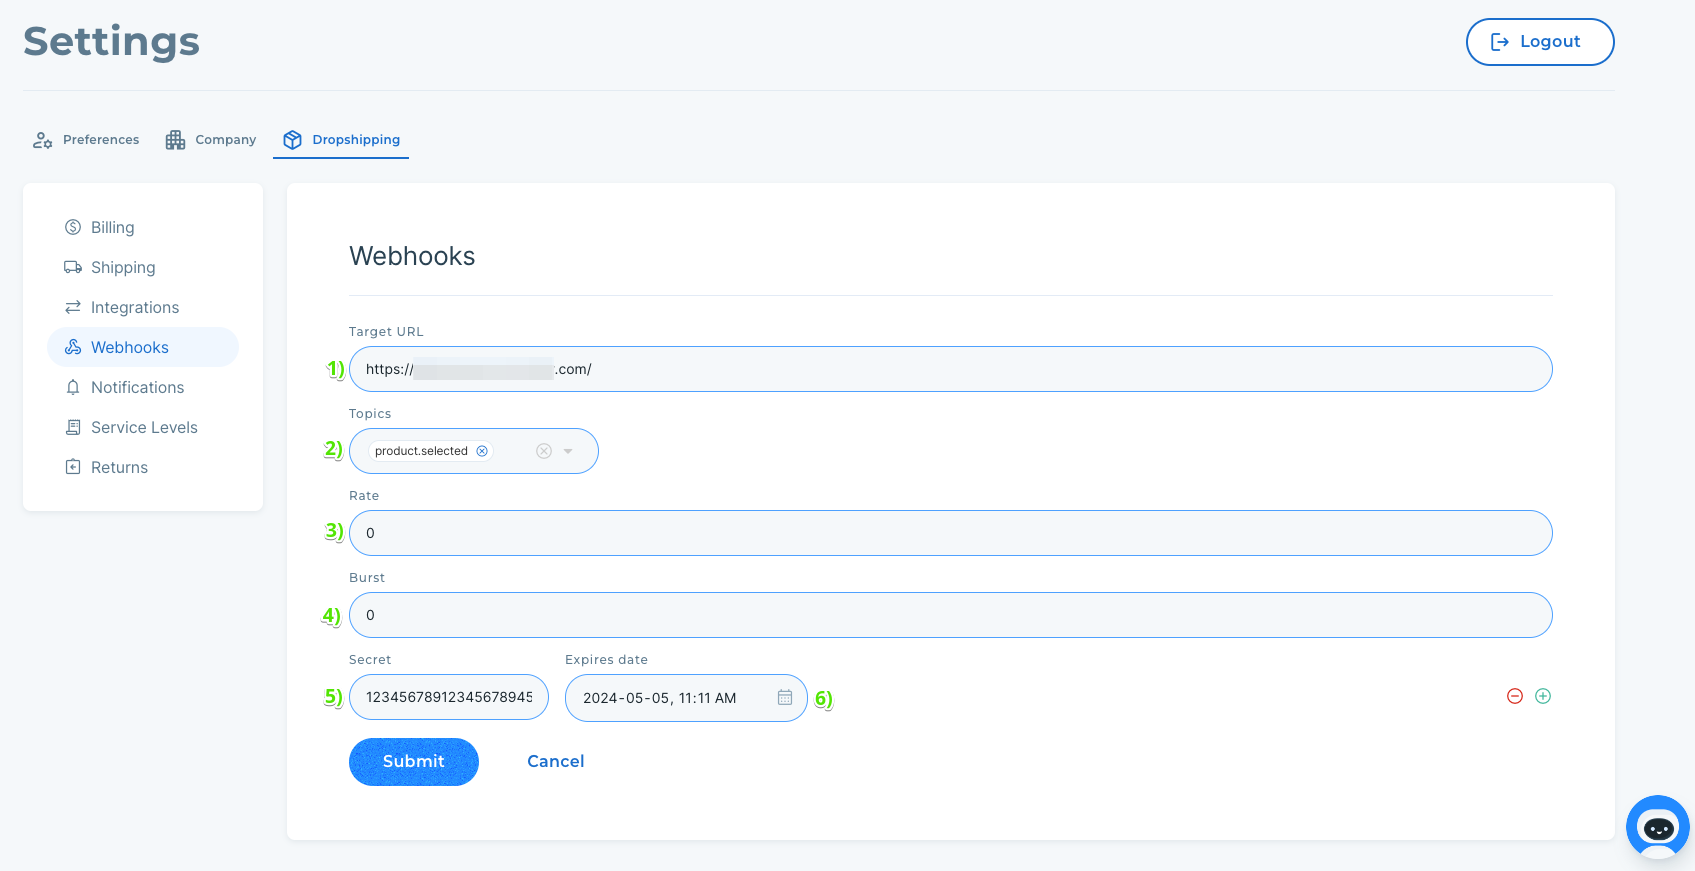The width and height of the screenshot is (1695, 871).
Task: Cancel the webhook changes
Action: pos(555,762)
